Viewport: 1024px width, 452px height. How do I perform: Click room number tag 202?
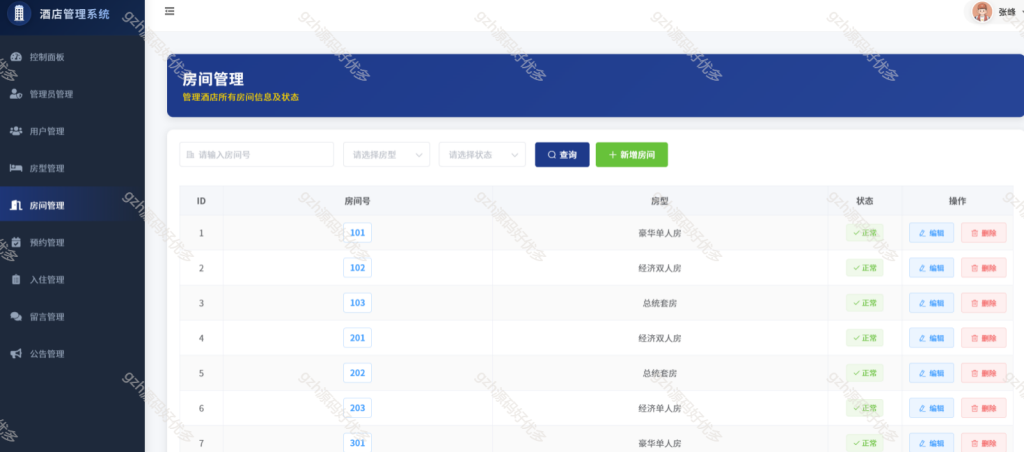click(x=357, y=373)
